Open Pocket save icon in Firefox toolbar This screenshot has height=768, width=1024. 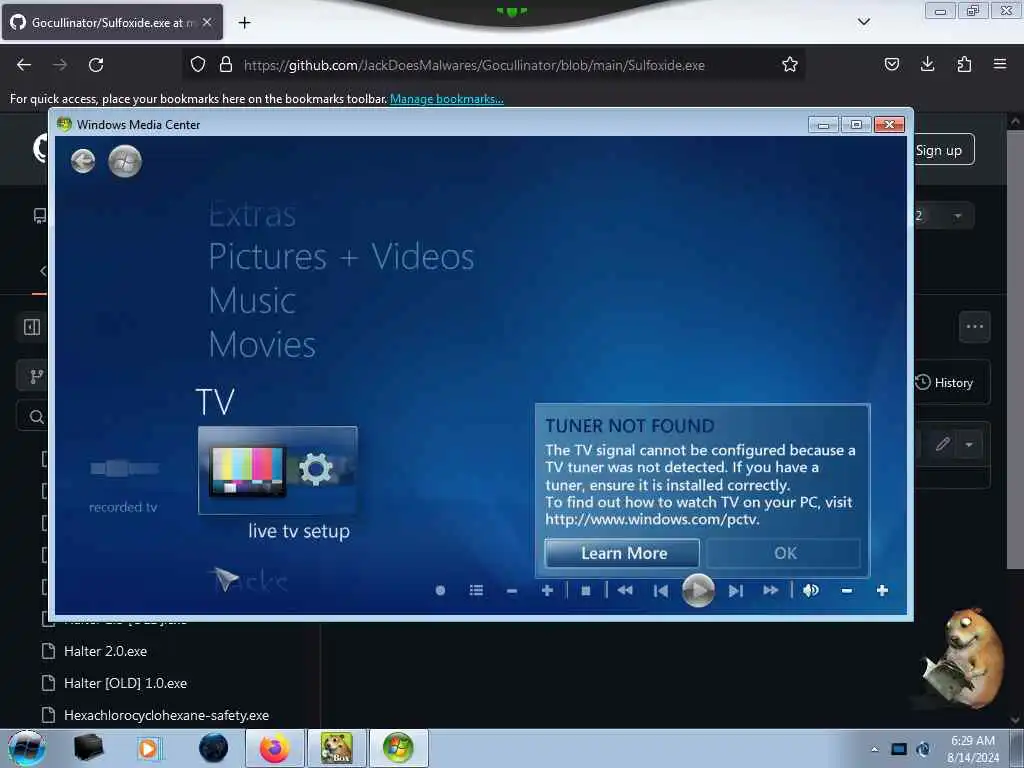892,64
